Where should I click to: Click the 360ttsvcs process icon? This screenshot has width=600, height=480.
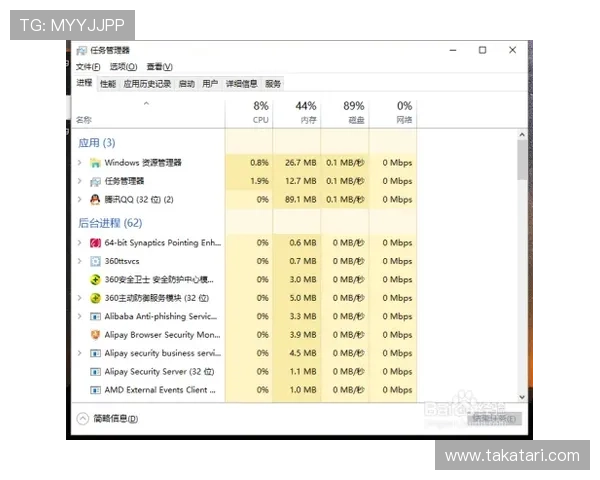[95, 261]
